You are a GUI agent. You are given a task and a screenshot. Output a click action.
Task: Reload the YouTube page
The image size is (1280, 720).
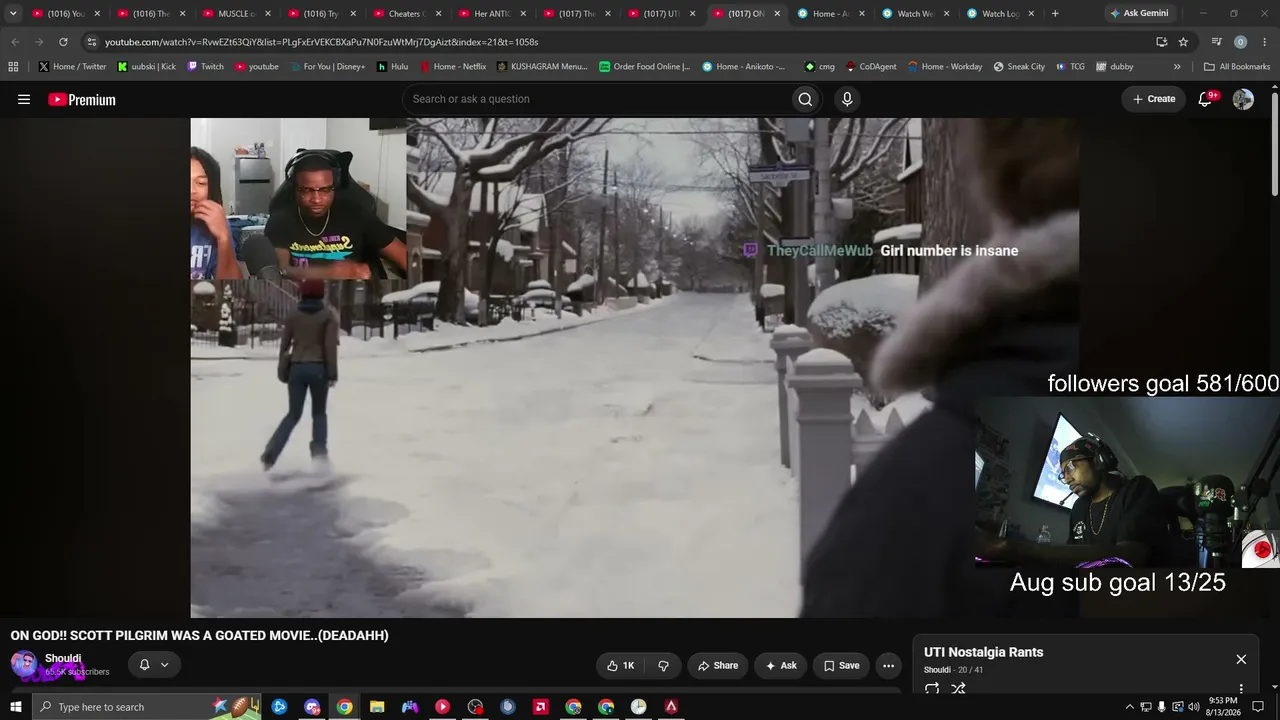click(63, 42)
